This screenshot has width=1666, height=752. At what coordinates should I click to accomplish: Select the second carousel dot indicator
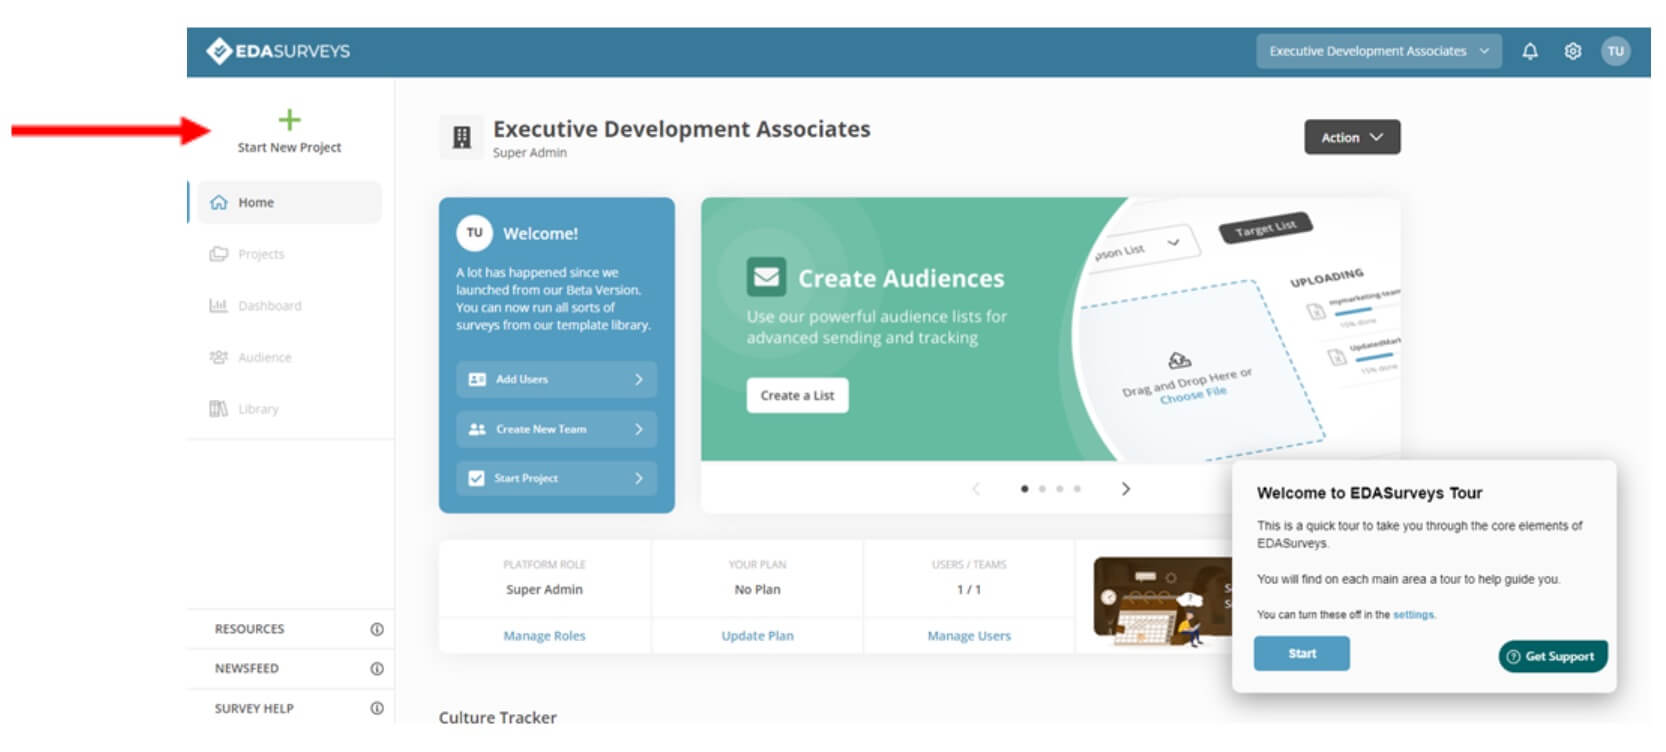[1042, 489]
